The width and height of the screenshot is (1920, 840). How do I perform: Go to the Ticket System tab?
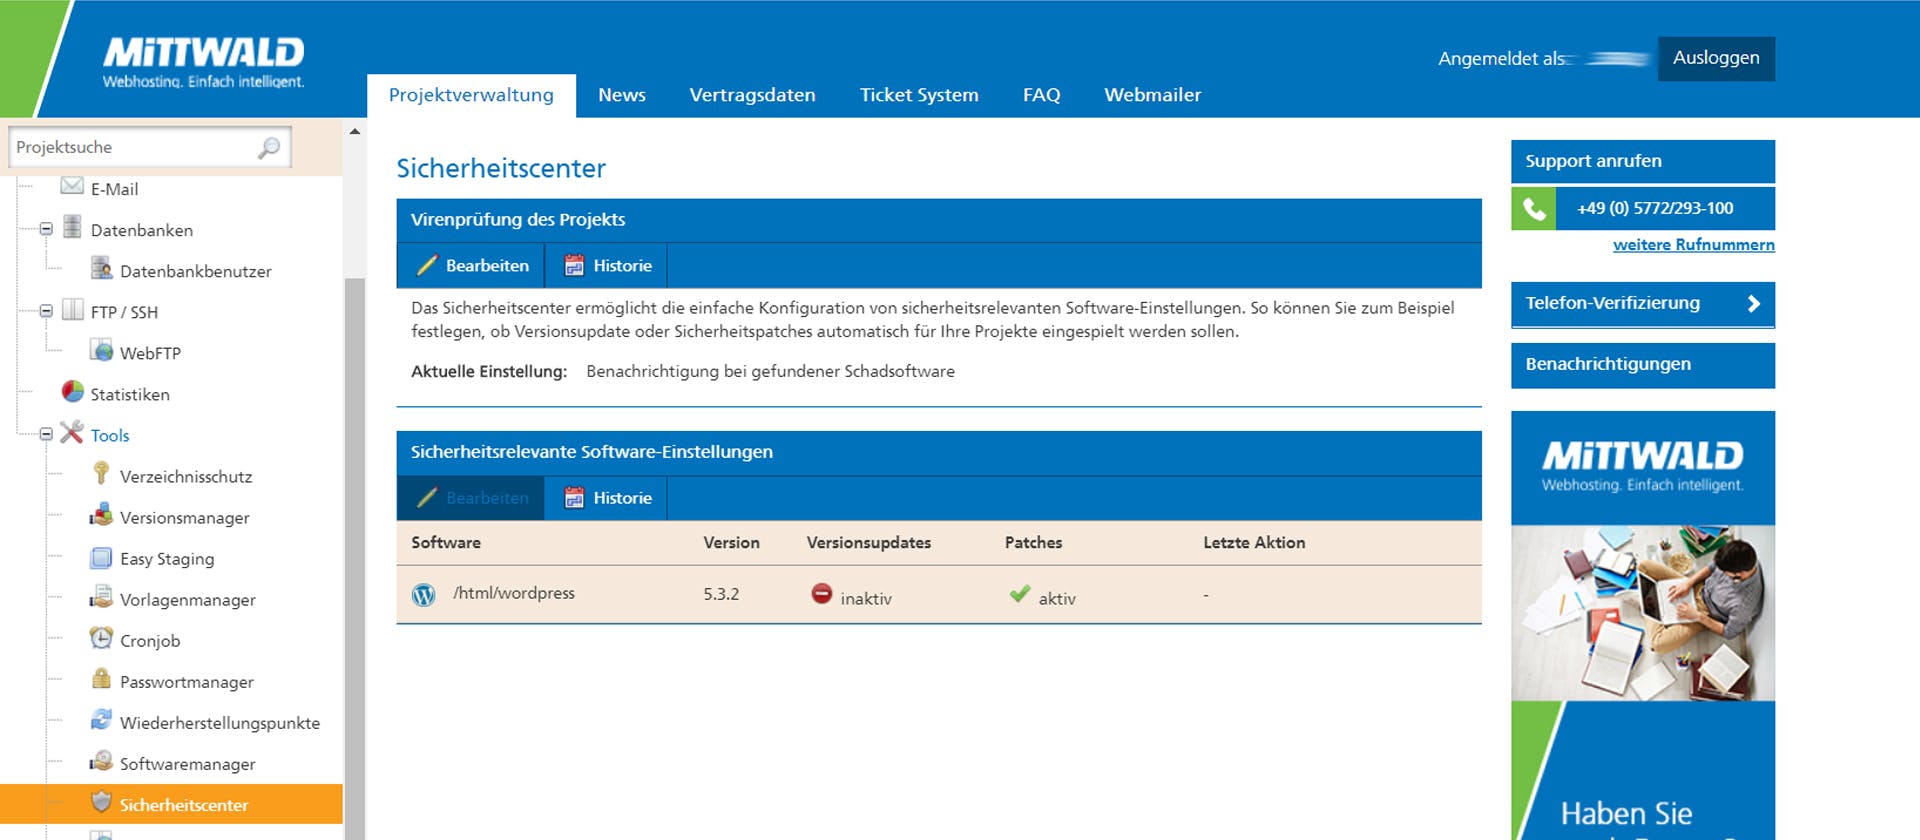(919, 95)
